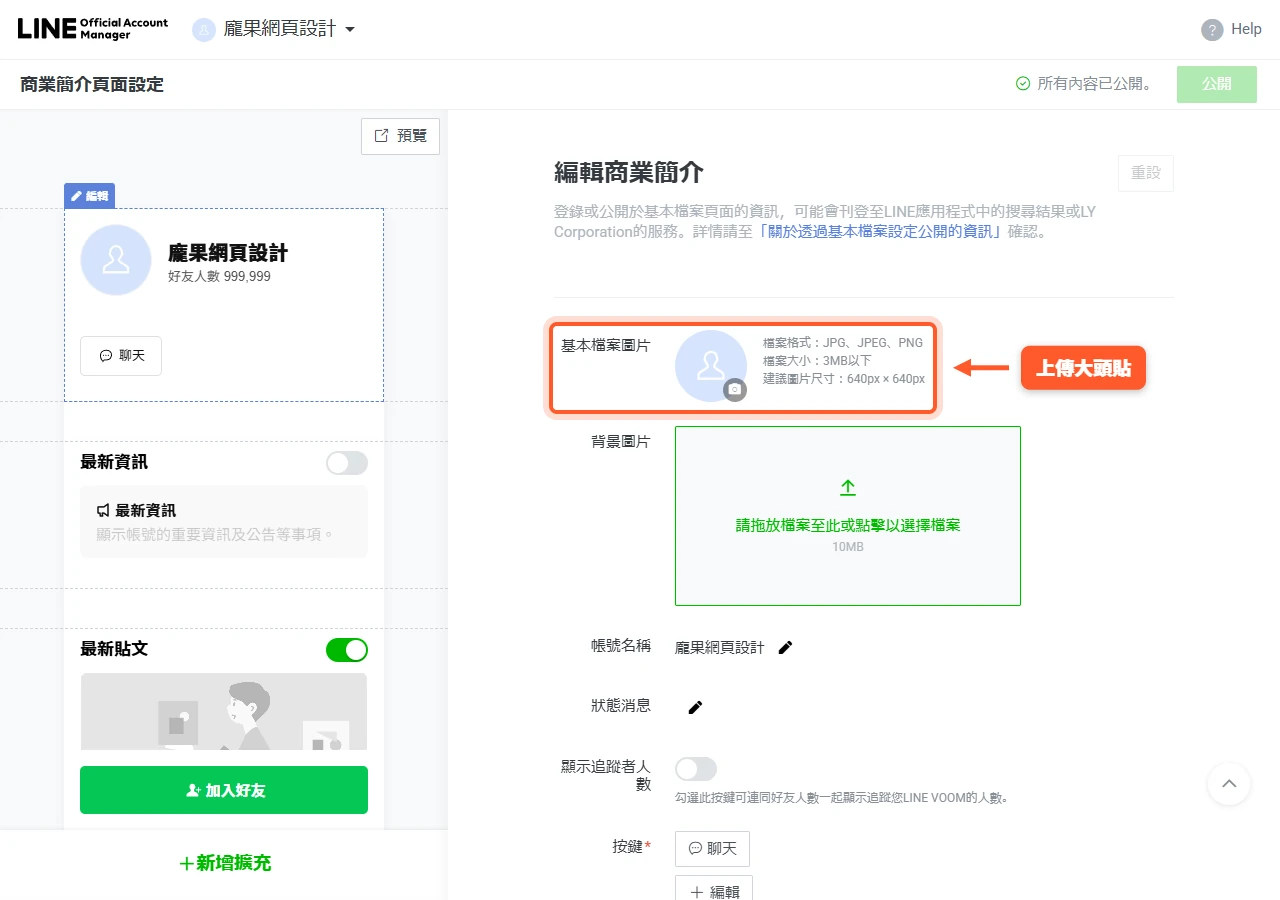Toggle the 最新資訊 switch on
The width and height of the screenshot is (1280, 900).
click(347, 463)
